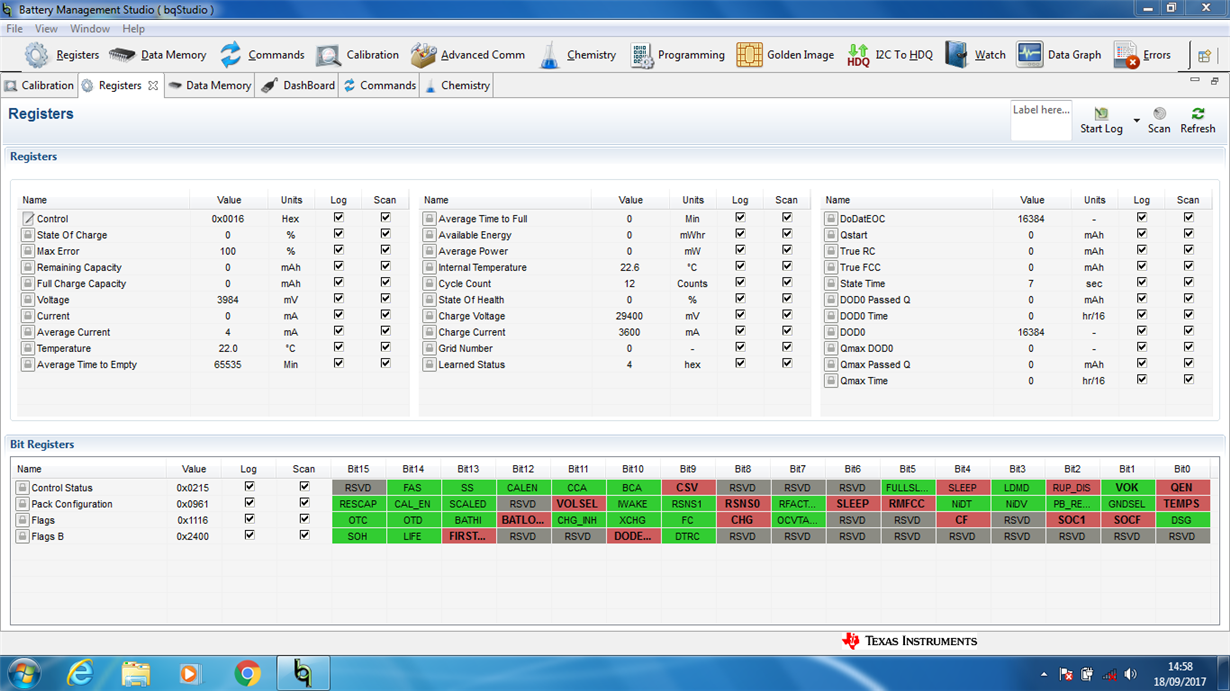Open the Golden Image tool
The image size is (1230, 691).
coord(749,55)
